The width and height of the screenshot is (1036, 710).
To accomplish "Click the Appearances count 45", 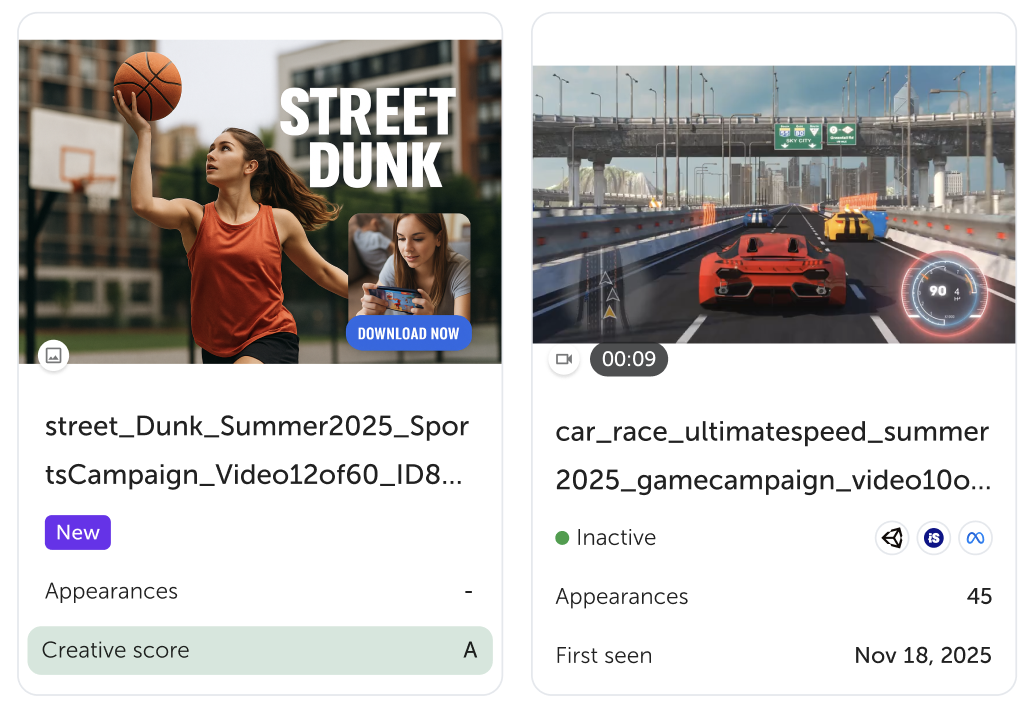I will (979, 597).
